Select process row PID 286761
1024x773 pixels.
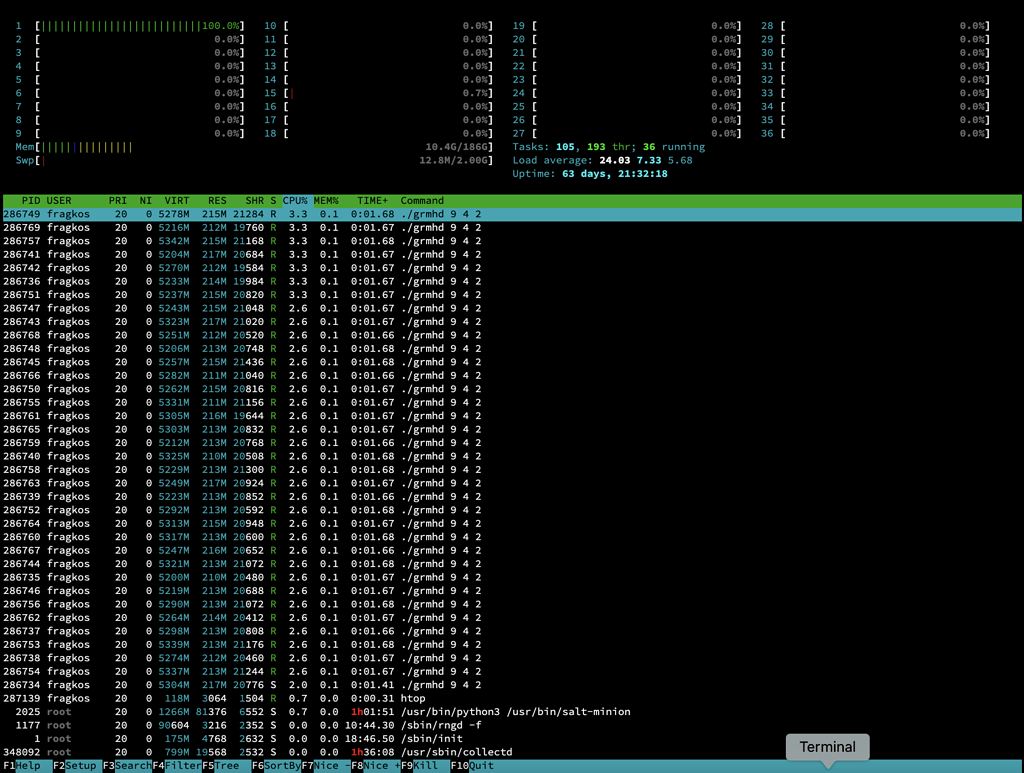coord(512,416)
